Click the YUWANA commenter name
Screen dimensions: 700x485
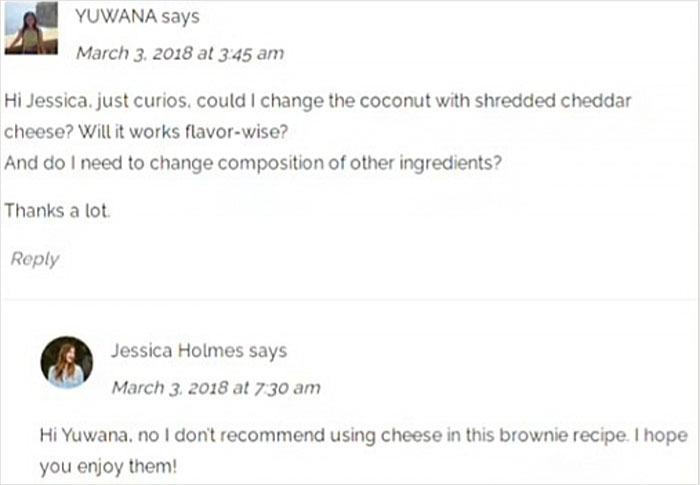pos(116,17)
